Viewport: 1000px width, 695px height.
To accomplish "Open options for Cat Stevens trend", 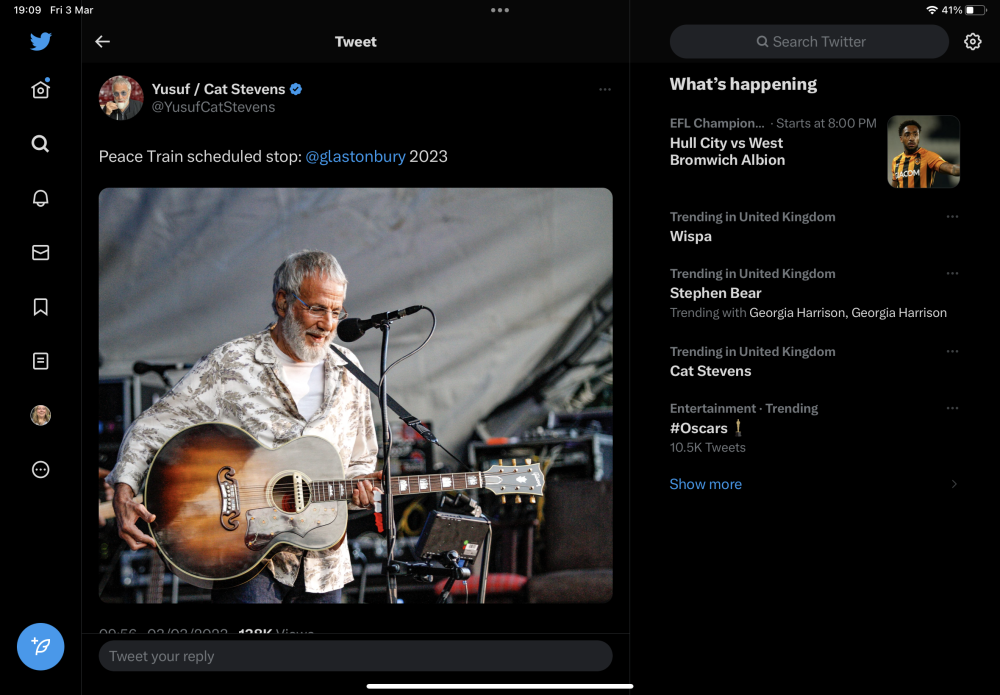I will coord(952,351).
